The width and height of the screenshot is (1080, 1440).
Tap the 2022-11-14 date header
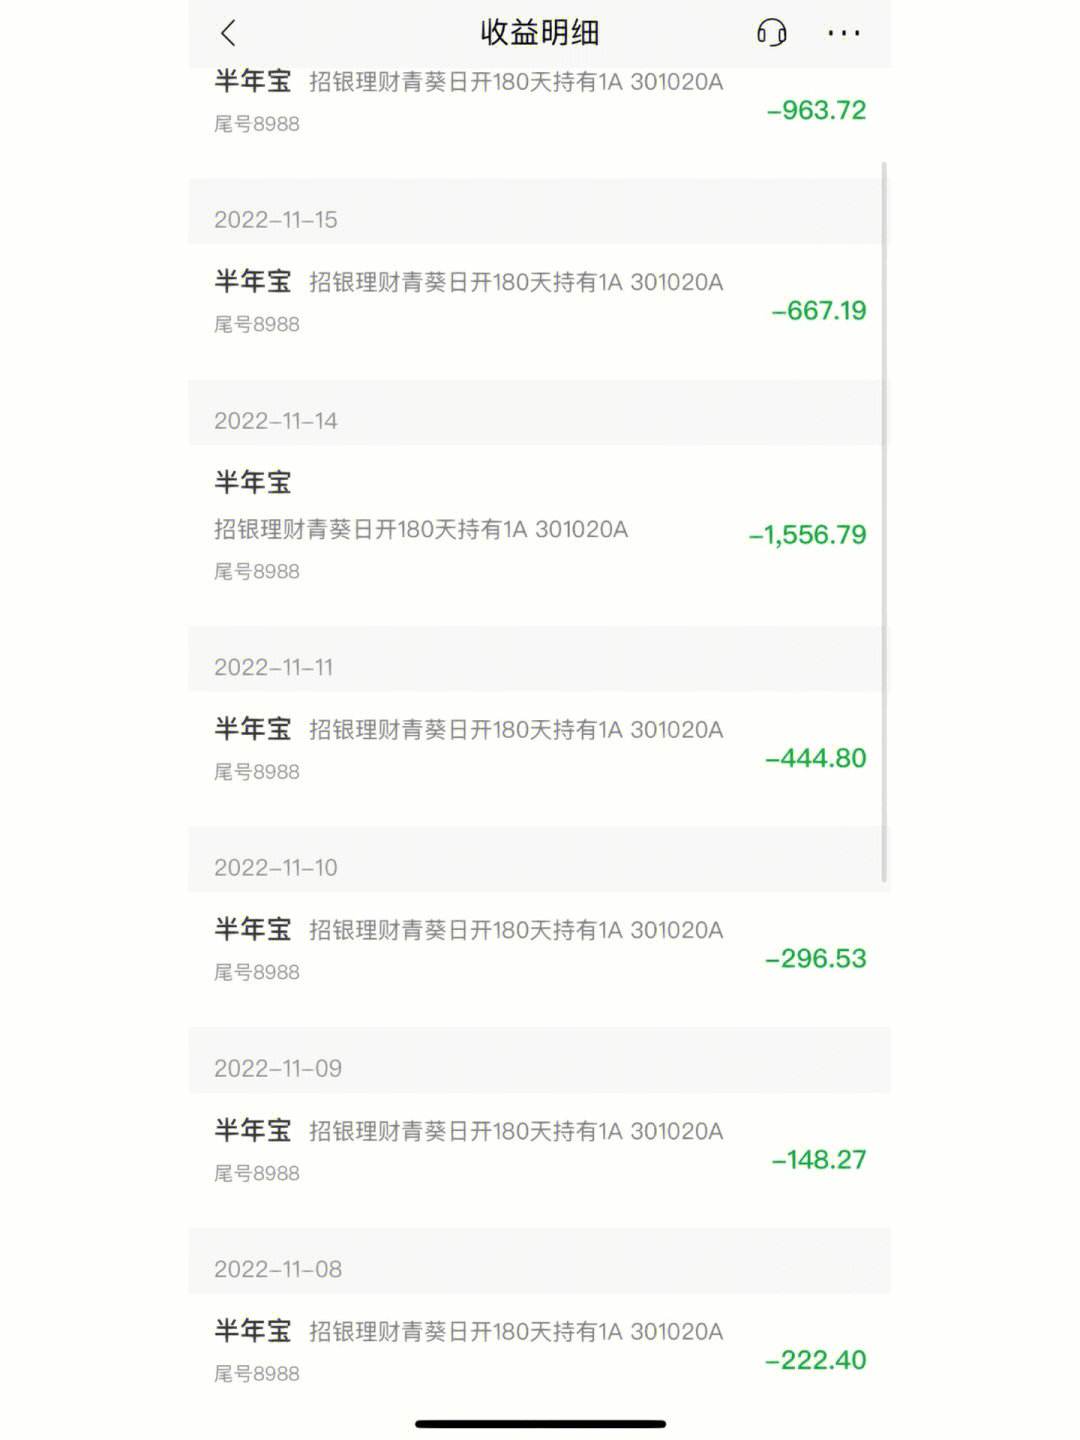click(276, 421)
